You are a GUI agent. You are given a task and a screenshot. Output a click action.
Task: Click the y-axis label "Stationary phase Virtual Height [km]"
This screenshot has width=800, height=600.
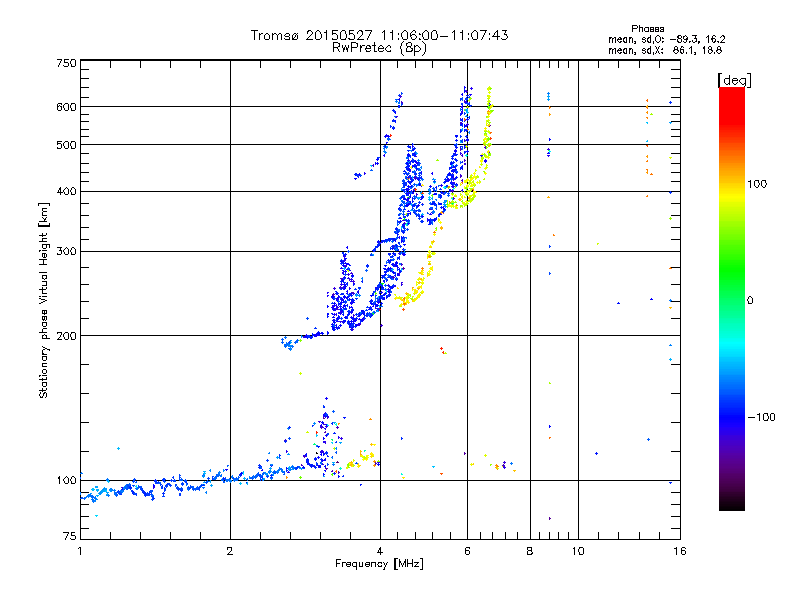click(x=43, y=300)
